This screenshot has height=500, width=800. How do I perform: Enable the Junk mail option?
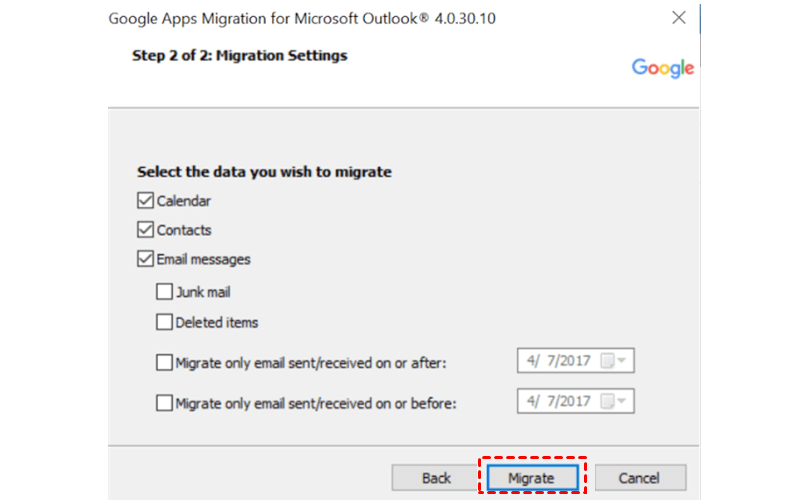[x=164, y=293]
